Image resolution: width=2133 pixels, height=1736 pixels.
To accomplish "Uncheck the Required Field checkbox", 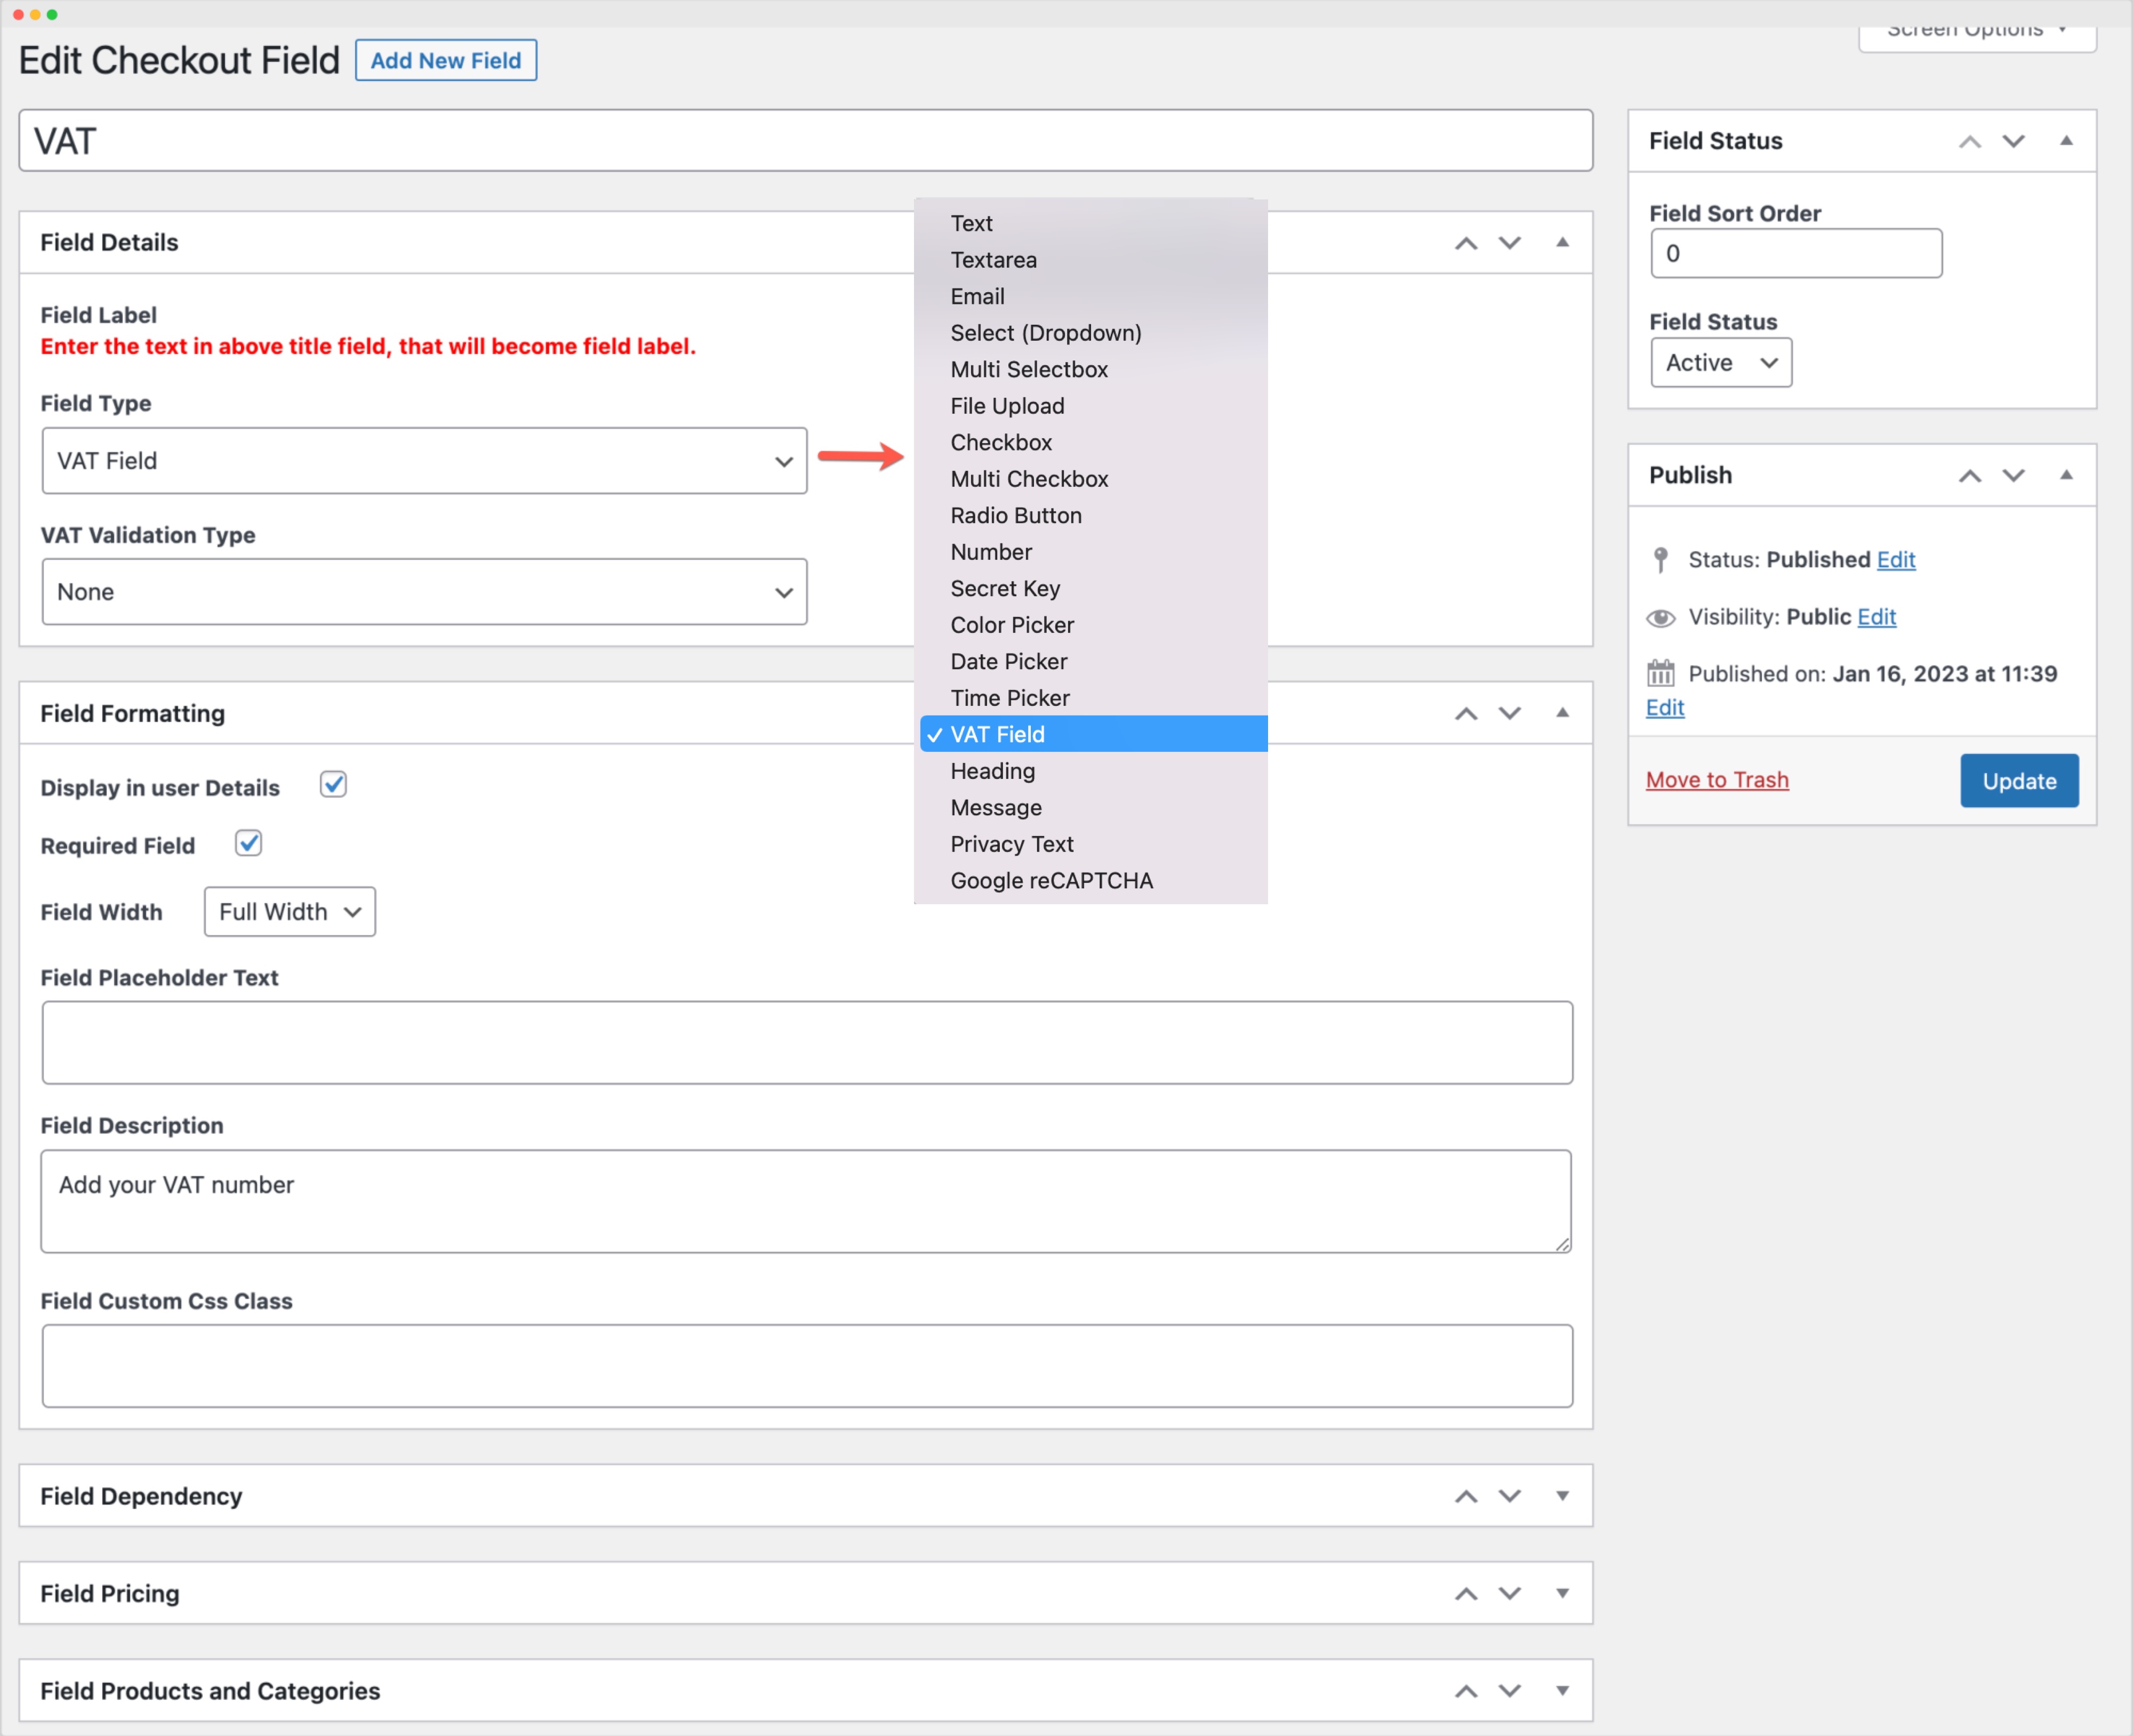I will click(248, 843).
